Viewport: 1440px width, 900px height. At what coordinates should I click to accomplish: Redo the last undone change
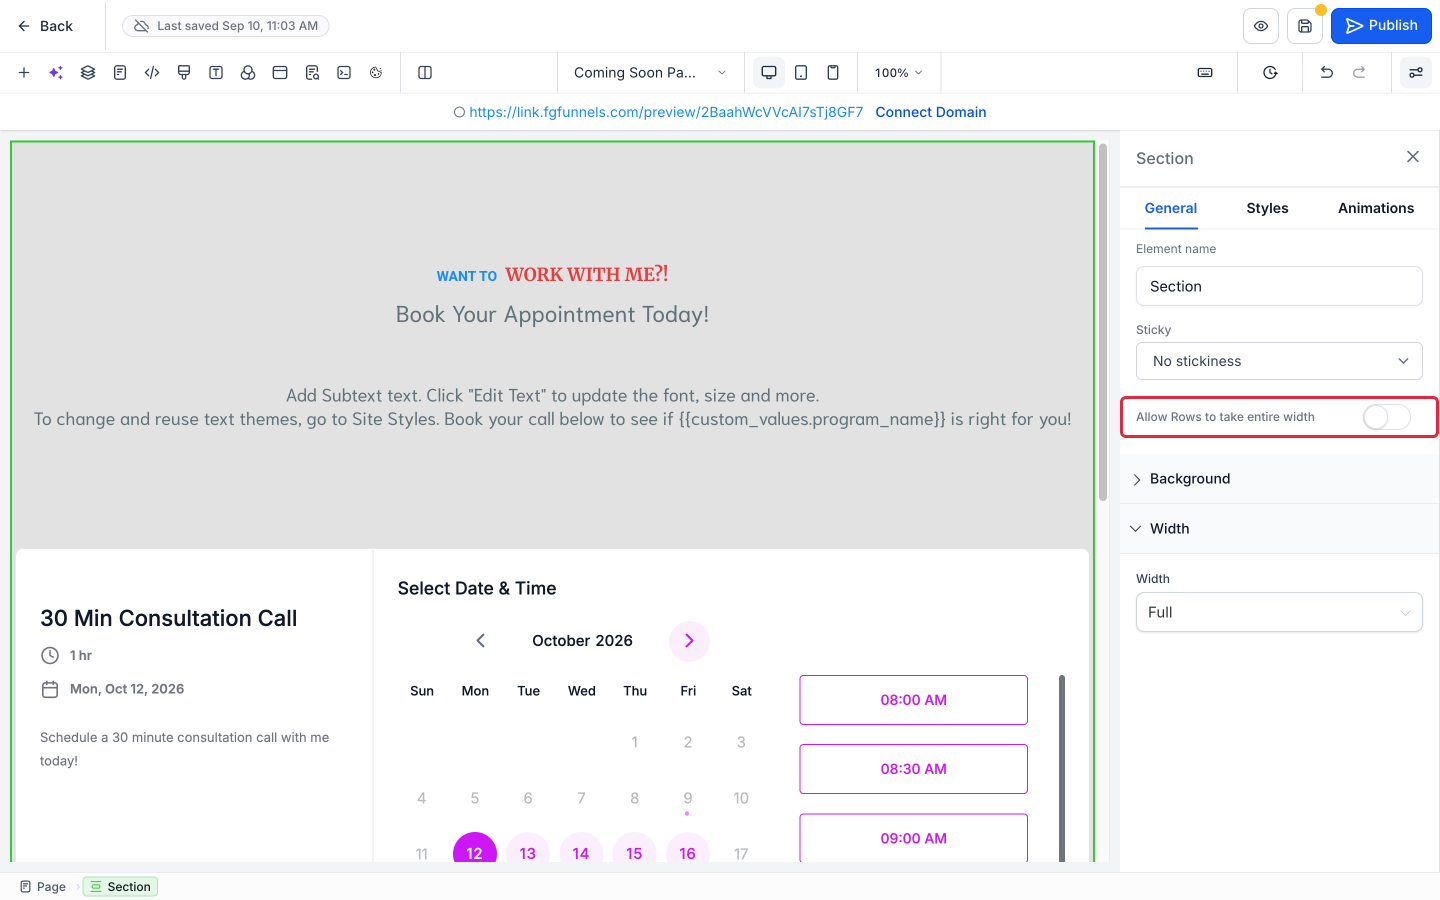coord(1359,72)
